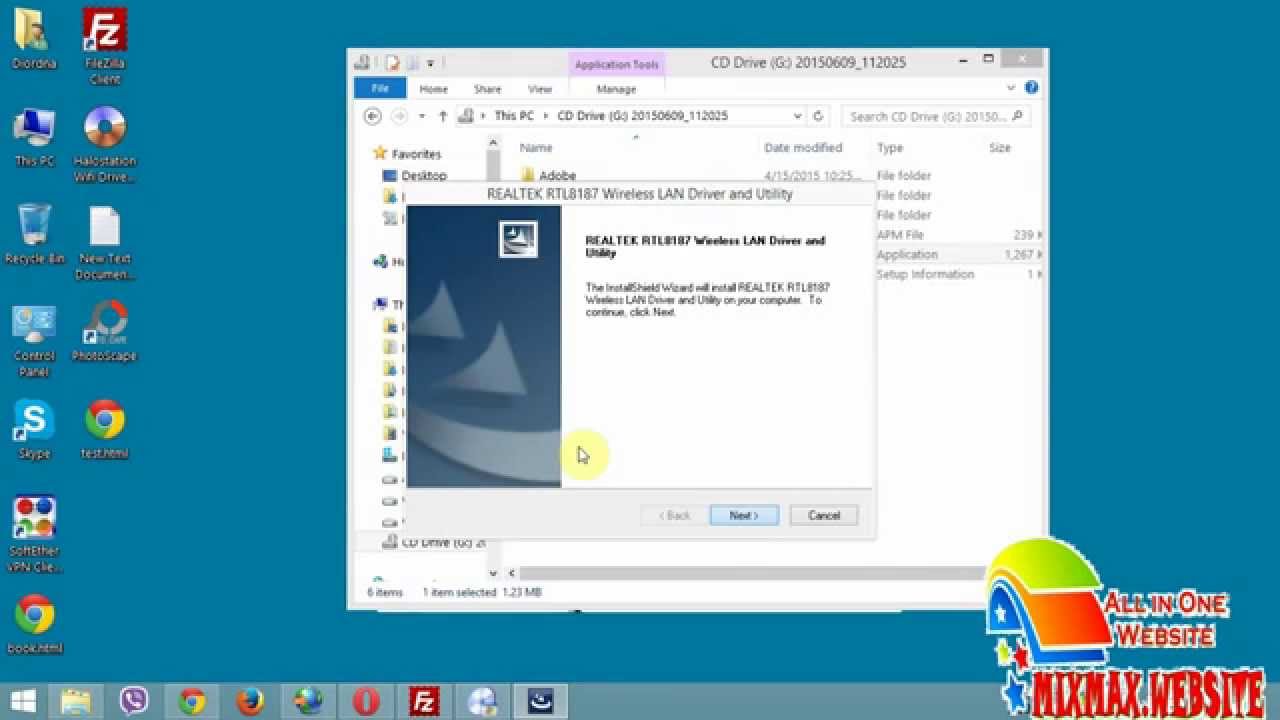
Task: Open Explorer help via the question mark icon
Action: coord(1031,88)
